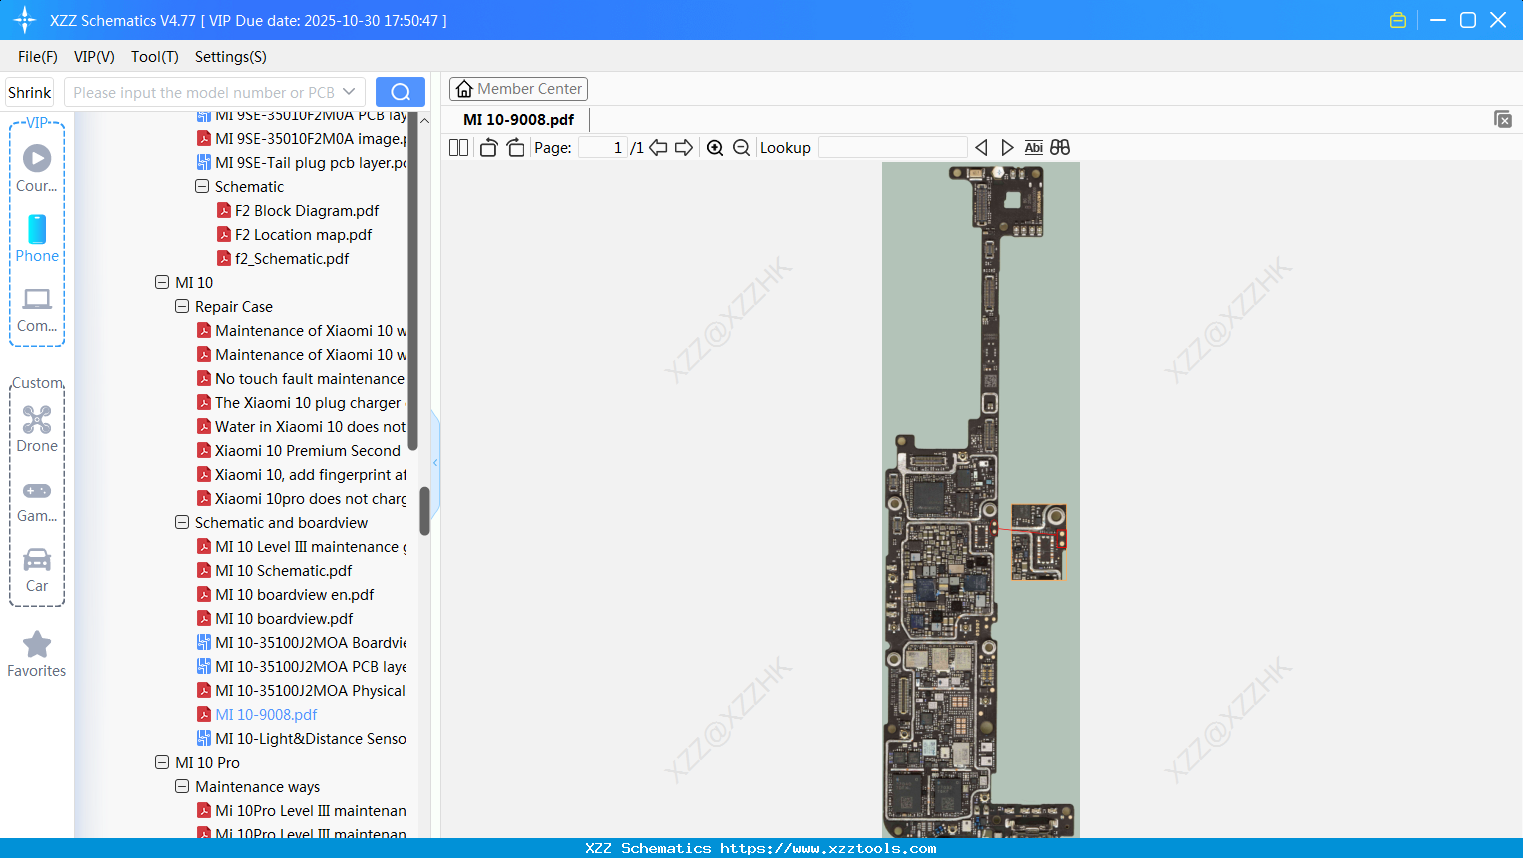Open the Tool menu
The height and width of the screenshot is (858, 1523).
tap(155, 57)
